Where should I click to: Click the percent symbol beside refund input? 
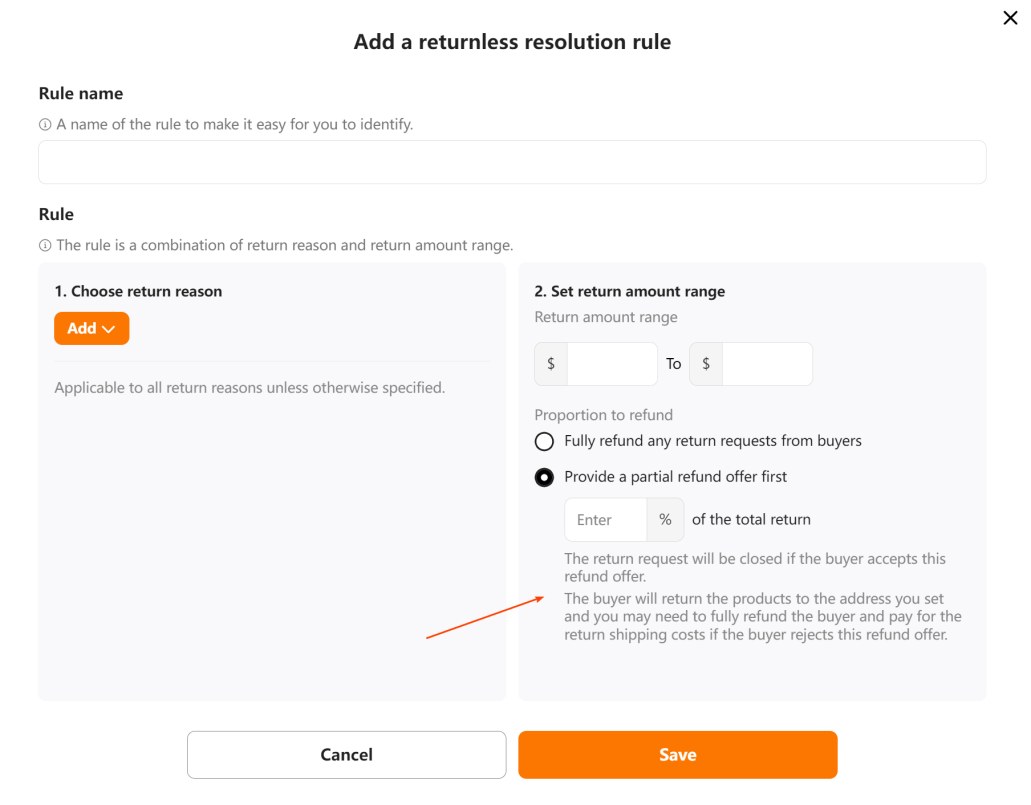[665, 519]
